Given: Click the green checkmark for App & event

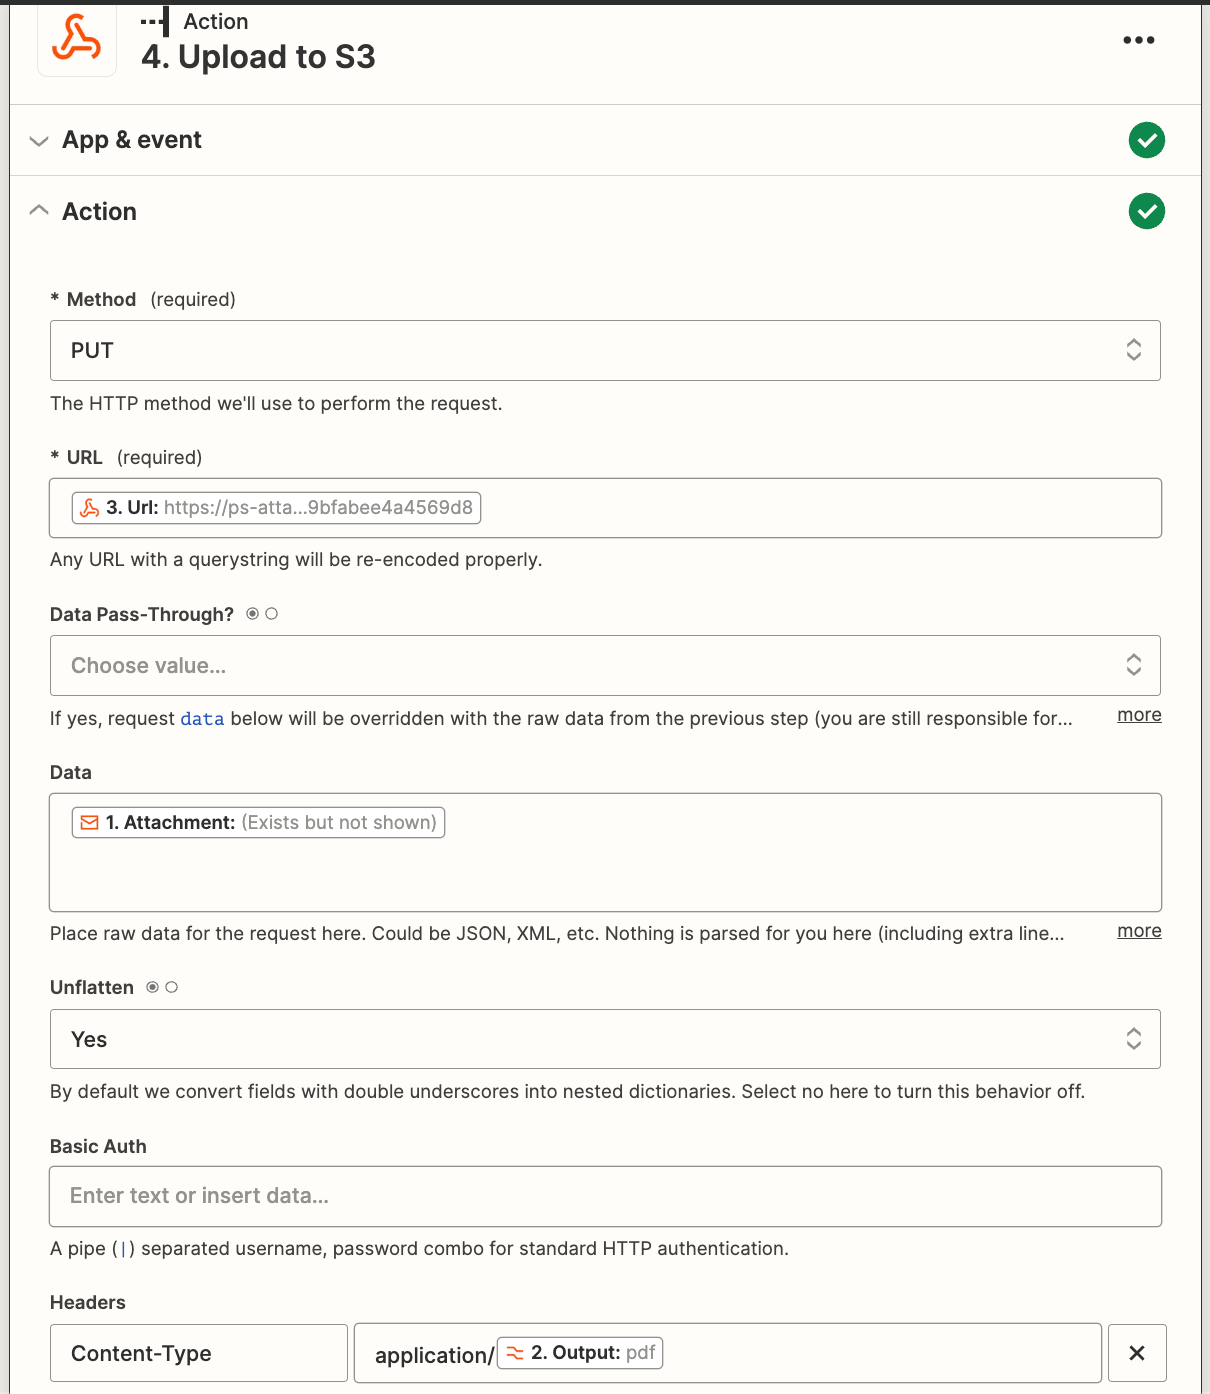Looking at the screenshot, I should [1146, 140].
